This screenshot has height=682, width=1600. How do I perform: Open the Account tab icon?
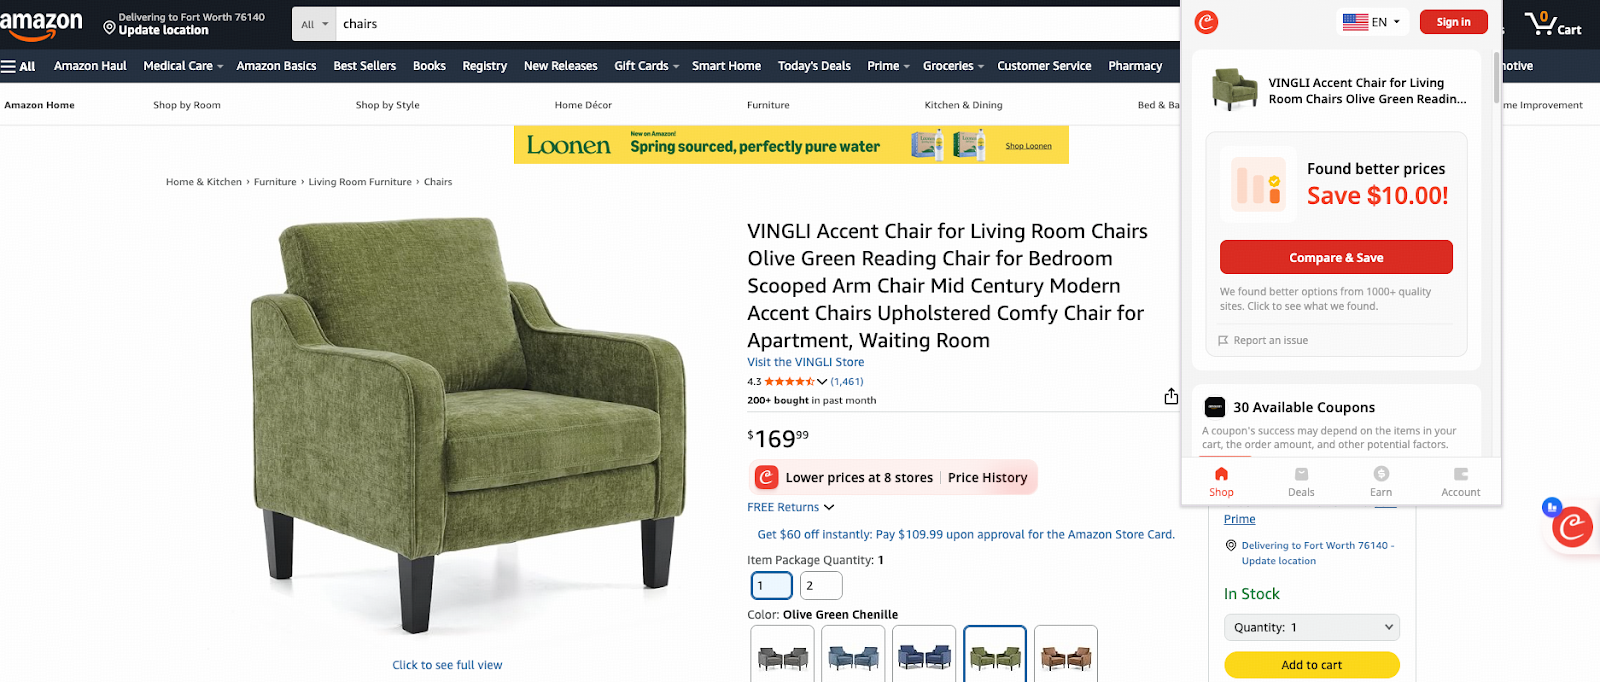pos(1461,474)
